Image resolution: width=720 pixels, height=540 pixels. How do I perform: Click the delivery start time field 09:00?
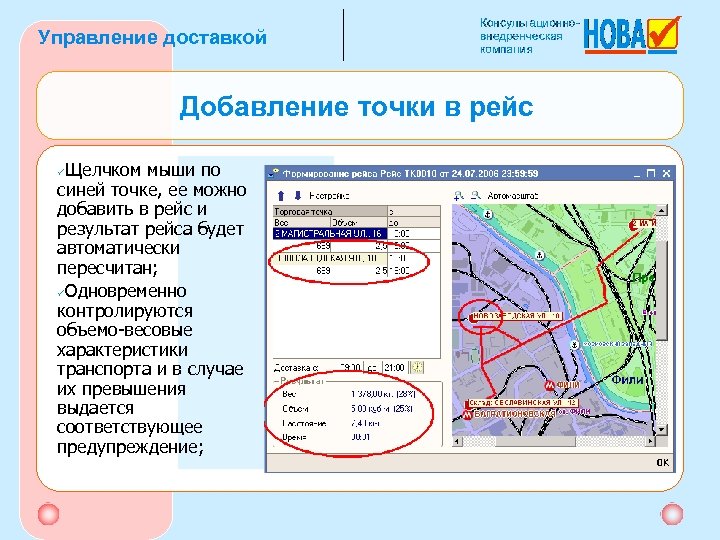350,367
